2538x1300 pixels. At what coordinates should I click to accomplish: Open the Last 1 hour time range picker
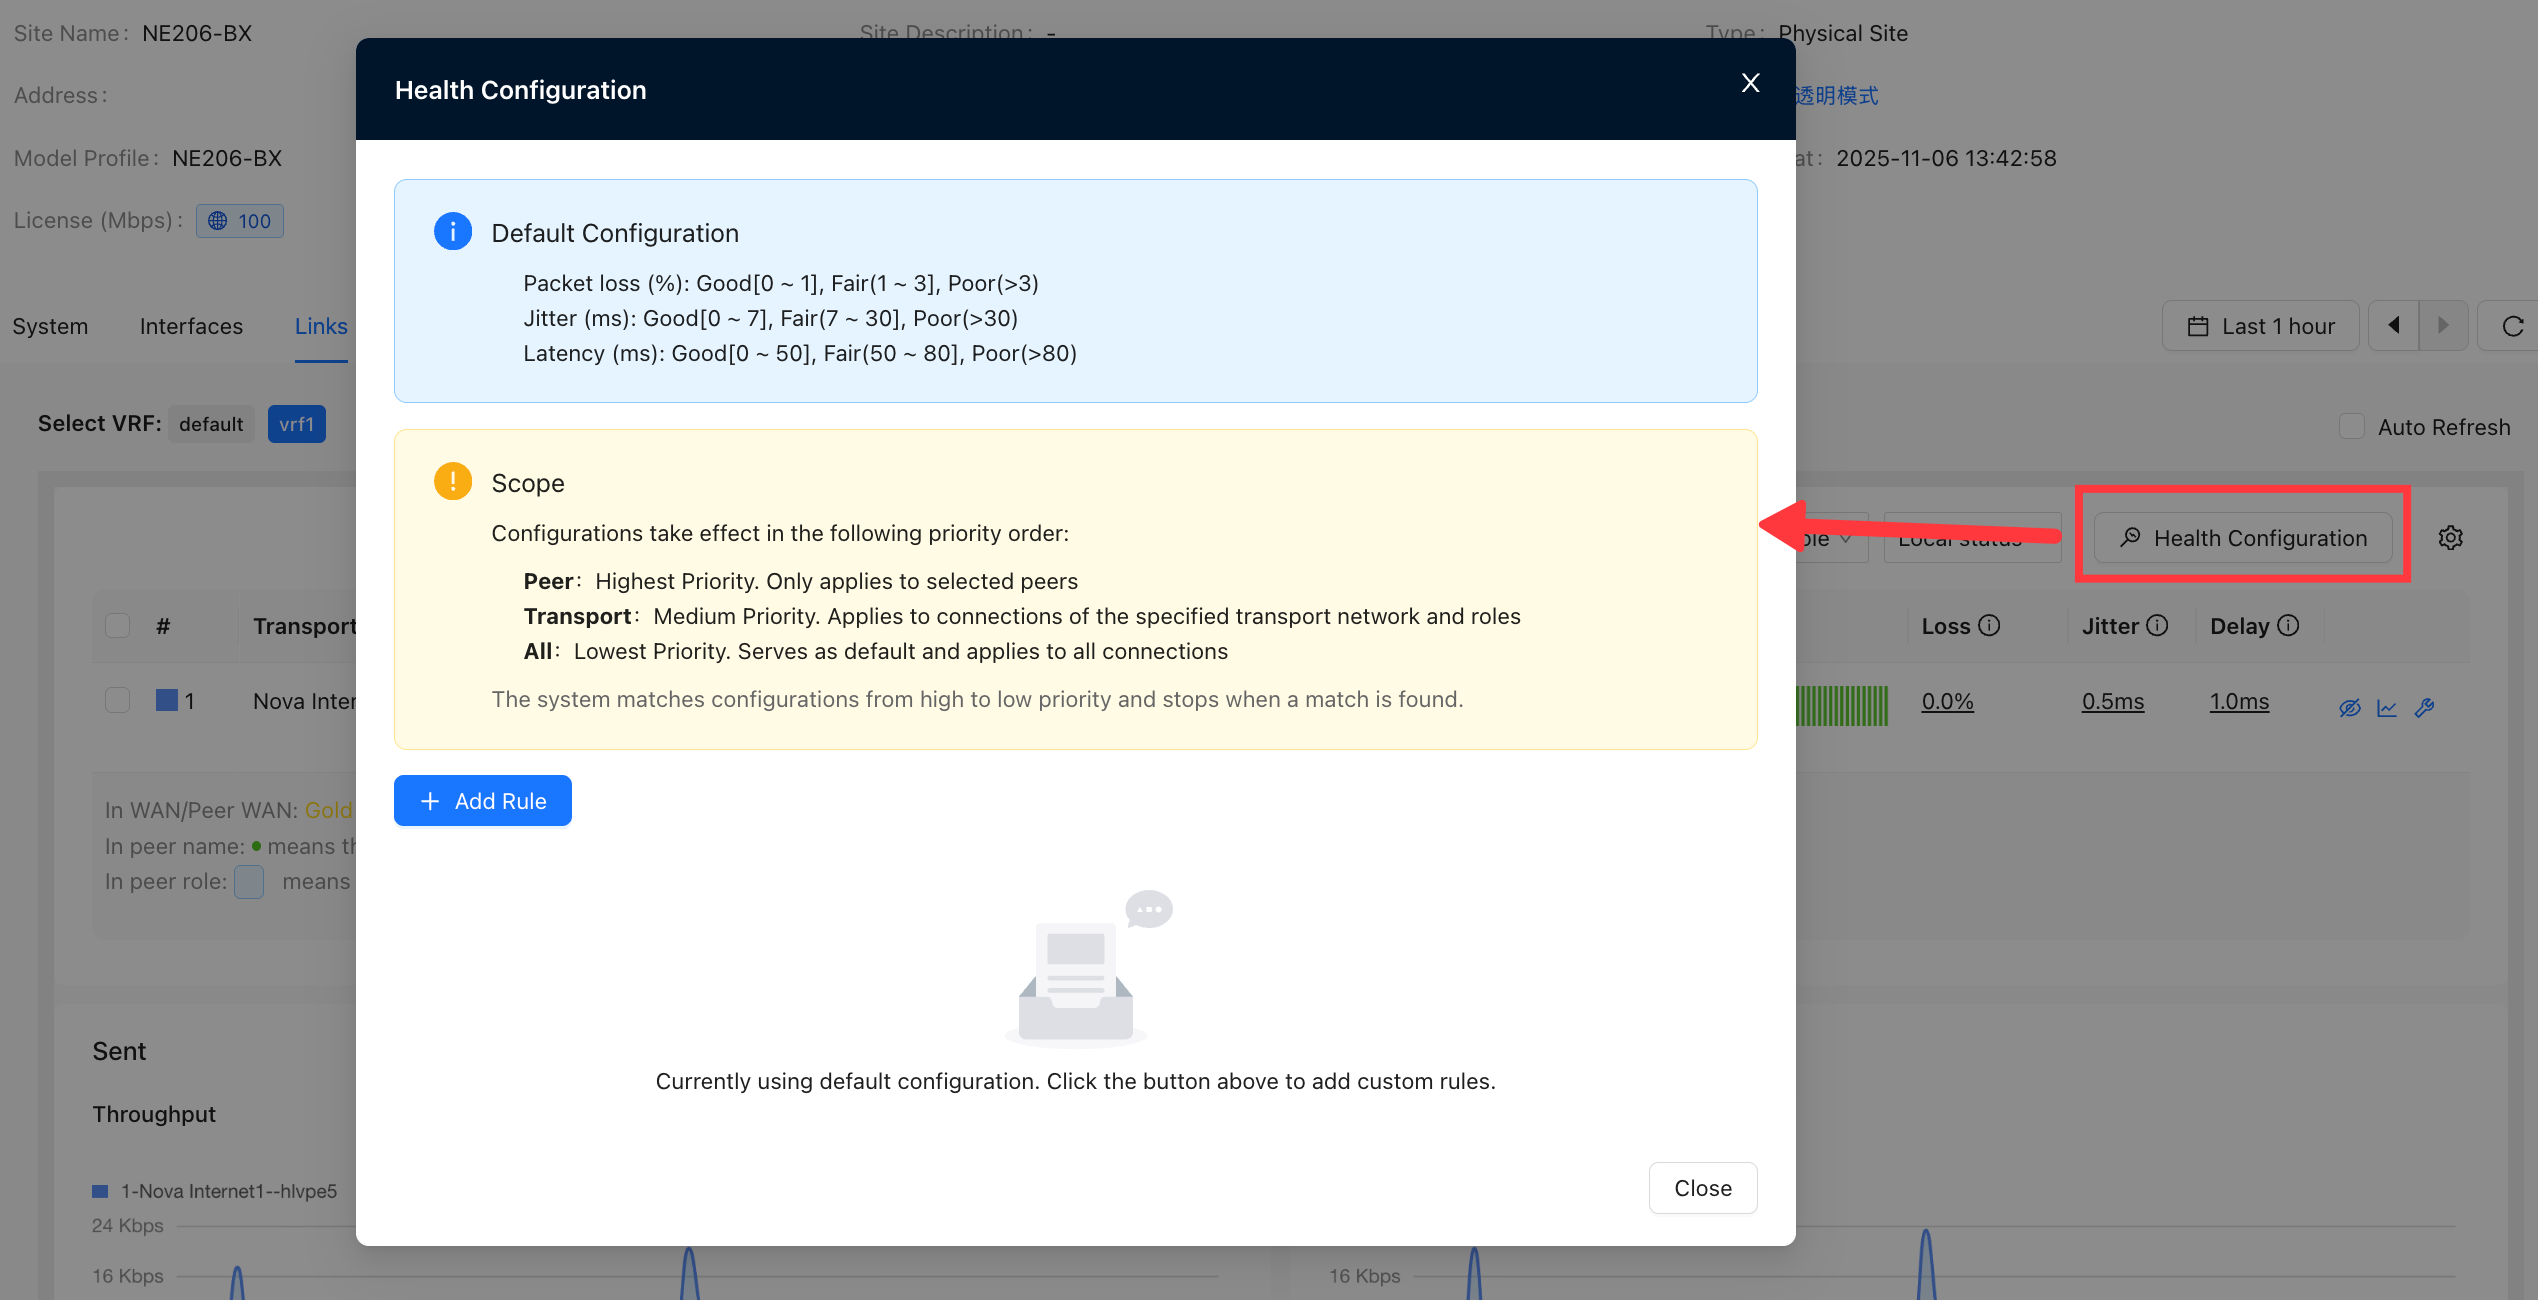[x=2261, y=326]
